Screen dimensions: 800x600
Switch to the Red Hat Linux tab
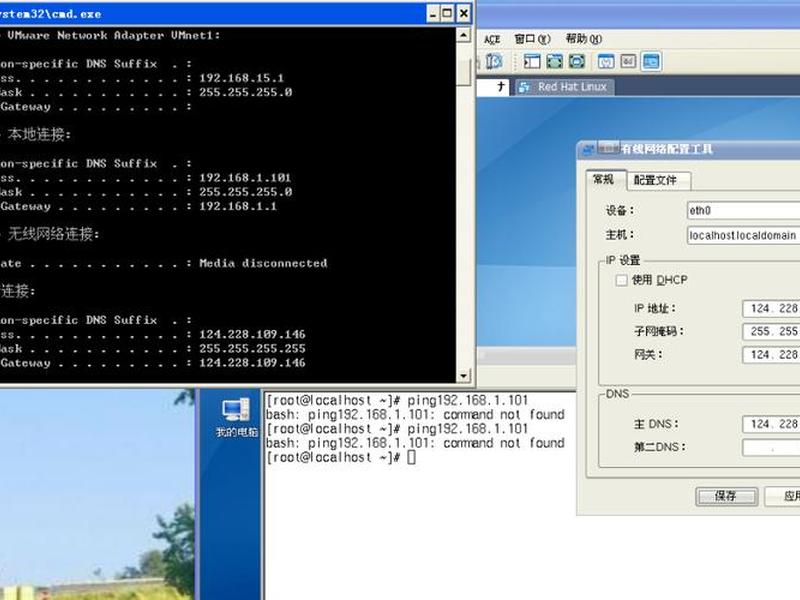coord(564,87)
